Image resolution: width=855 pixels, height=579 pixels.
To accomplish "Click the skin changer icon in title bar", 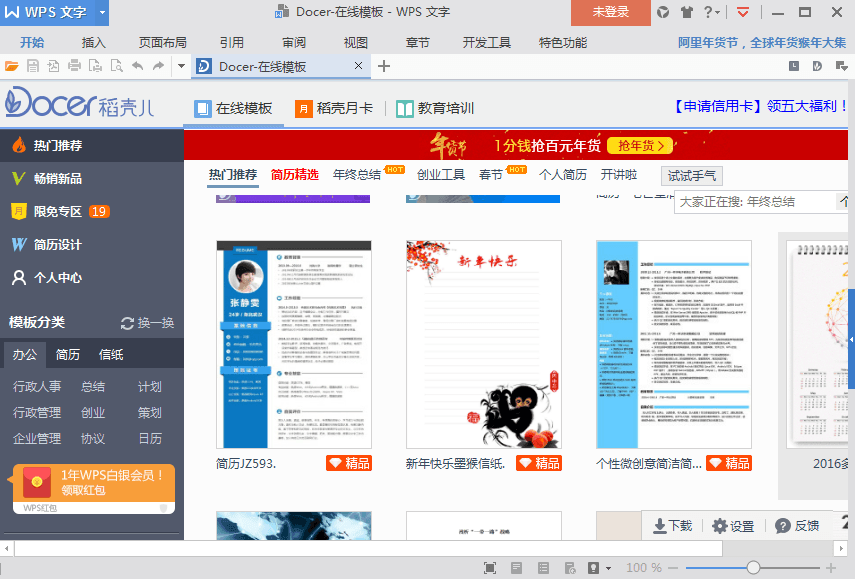I will 663,12.
